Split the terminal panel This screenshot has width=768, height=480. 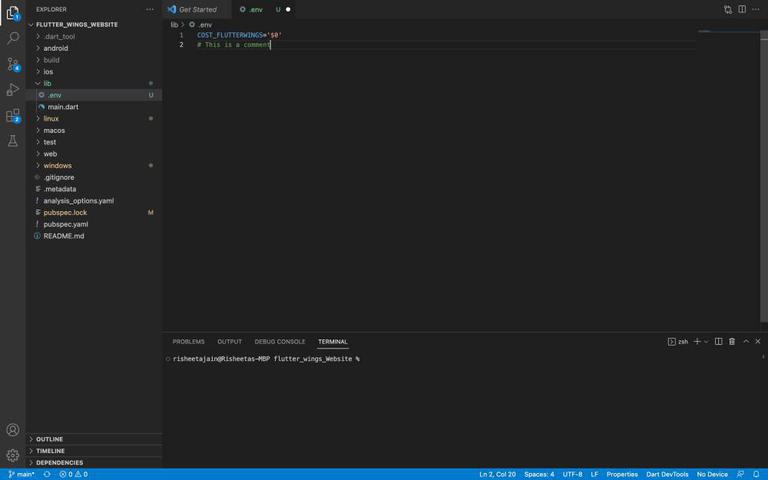pyautogui.click(x=719, y=341)
